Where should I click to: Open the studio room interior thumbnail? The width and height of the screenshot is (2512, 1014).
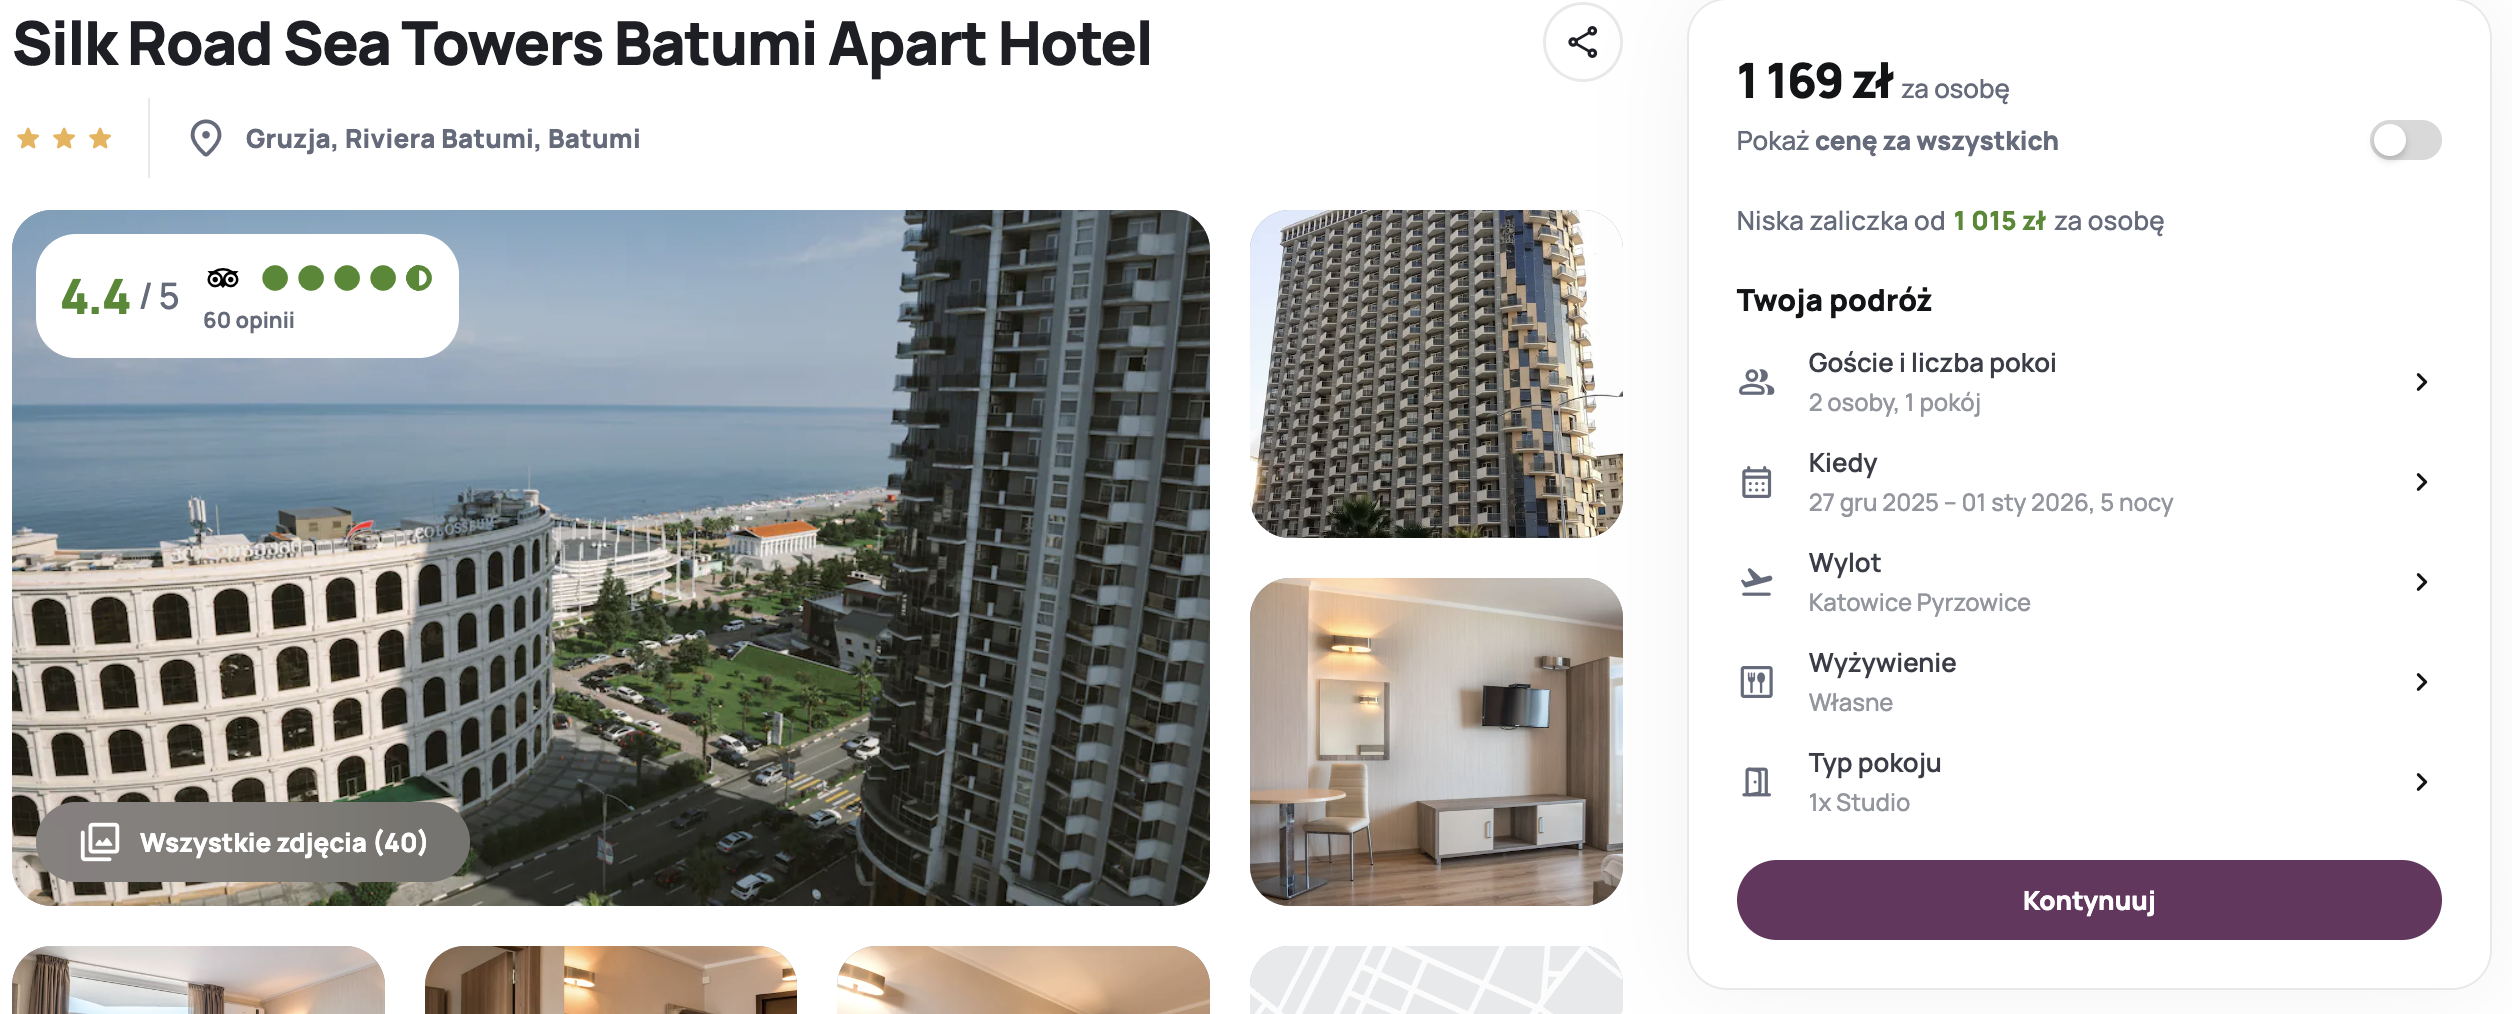(1436, 742)
